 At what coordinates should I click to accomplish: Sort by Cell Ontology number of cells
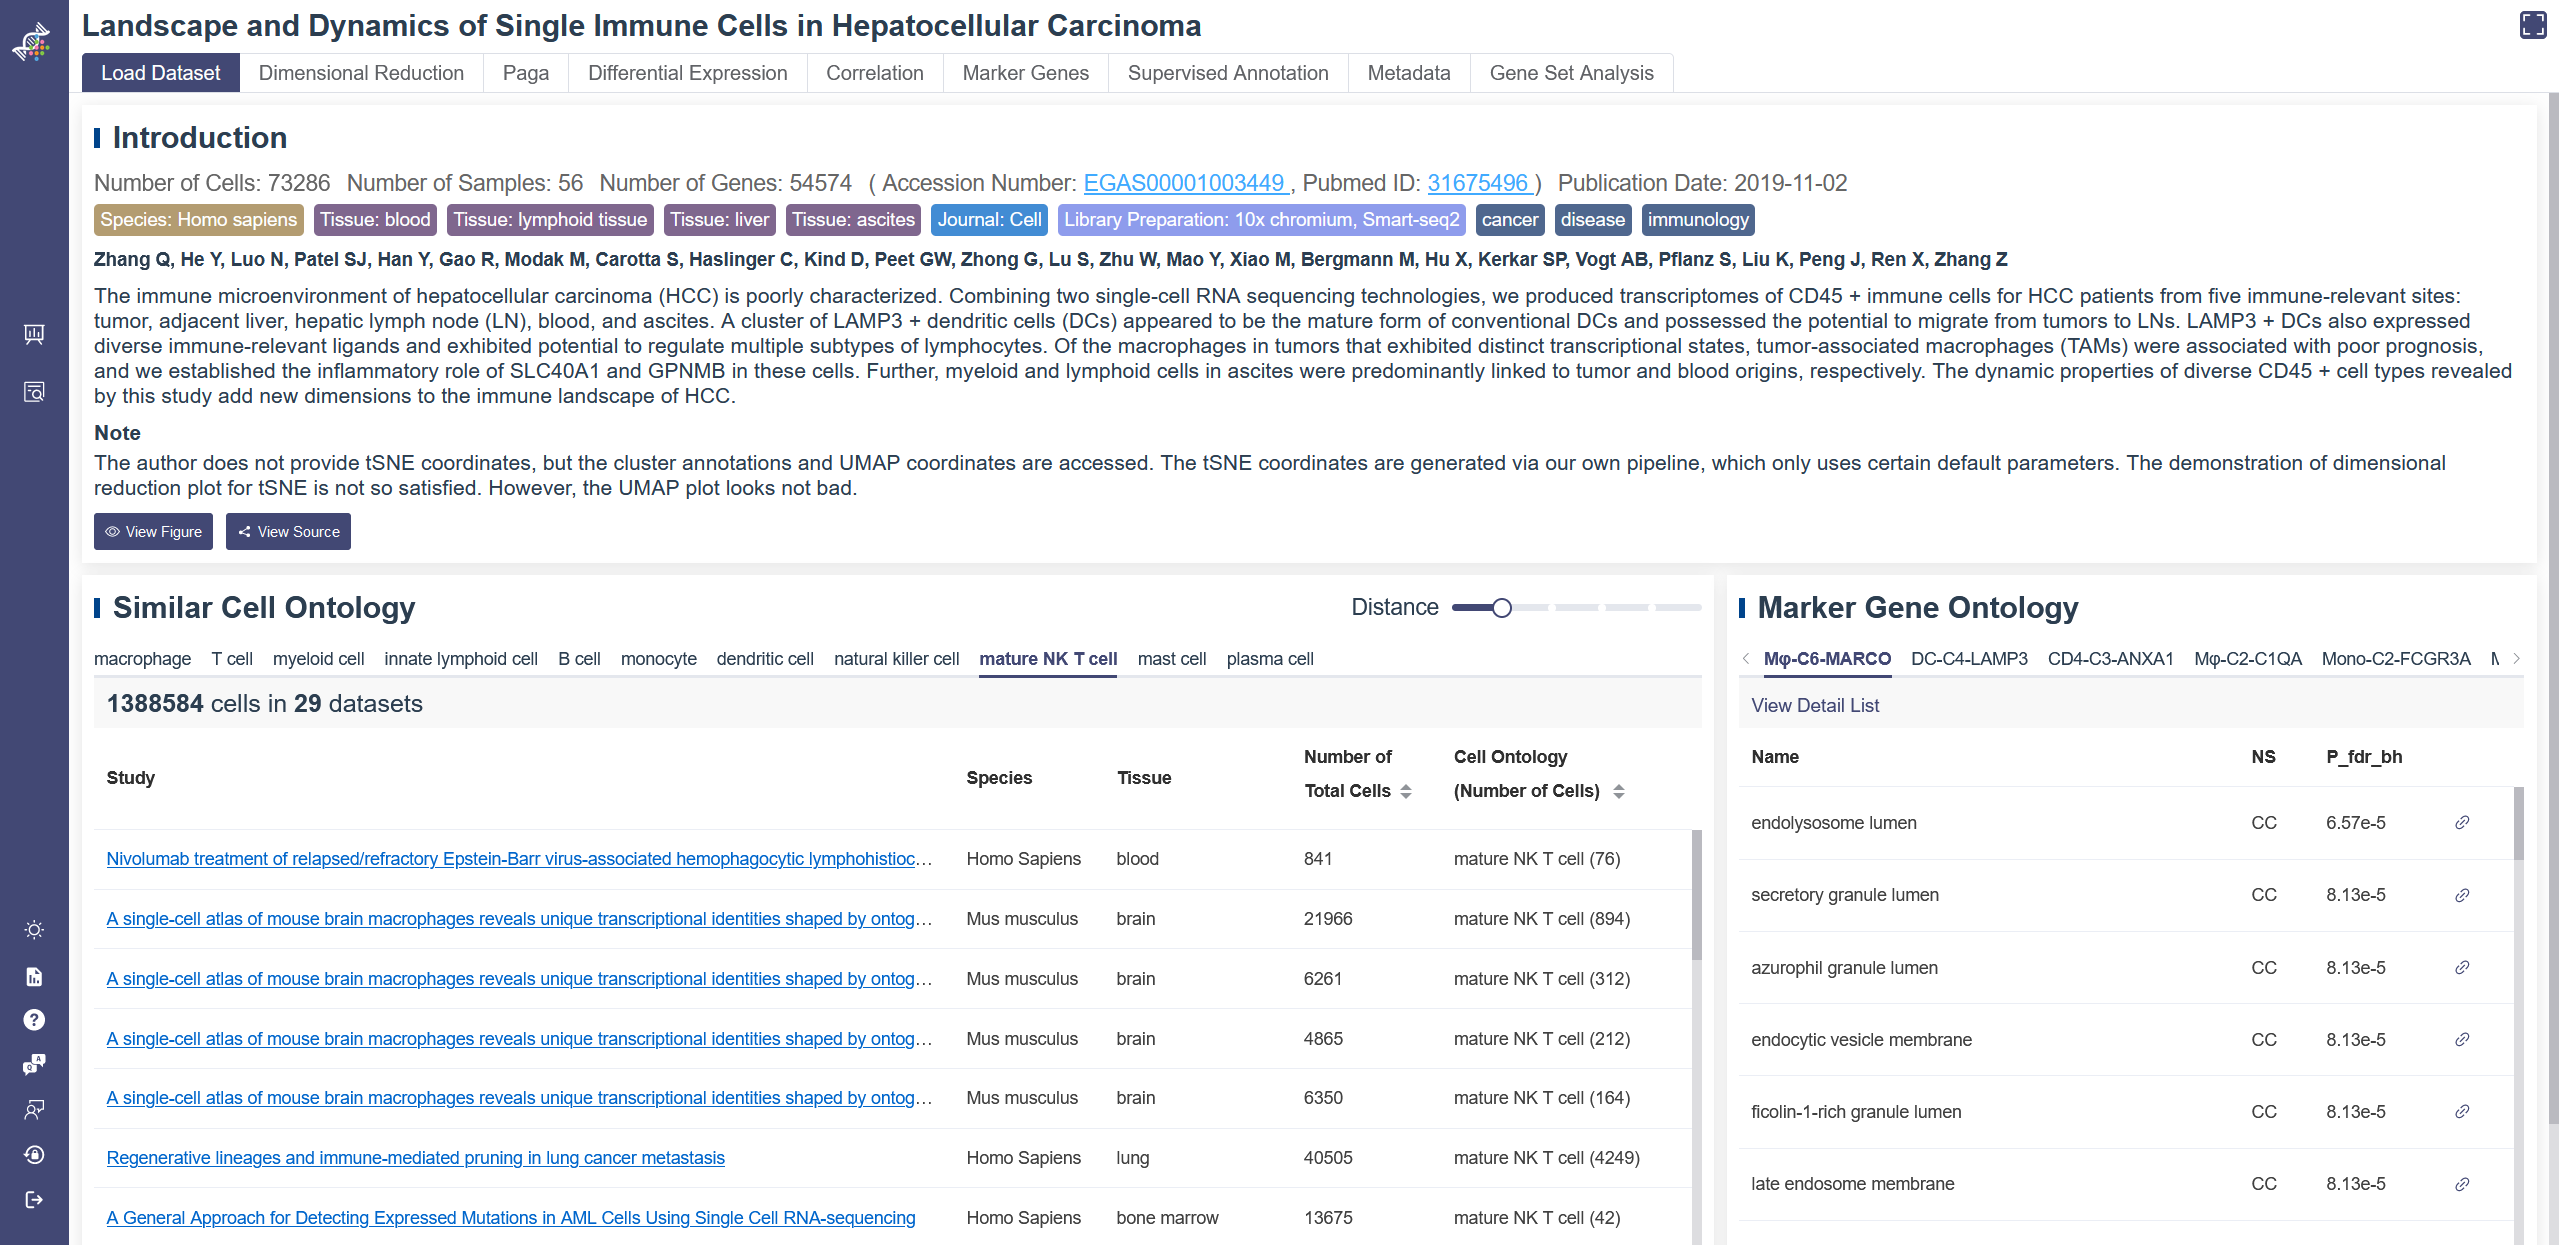pos(1618,791)
